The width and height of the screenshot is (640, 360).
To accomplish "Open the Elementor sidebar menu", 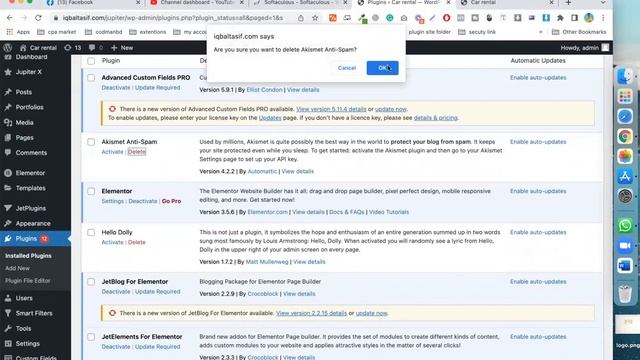I will [x=30, y=173].
